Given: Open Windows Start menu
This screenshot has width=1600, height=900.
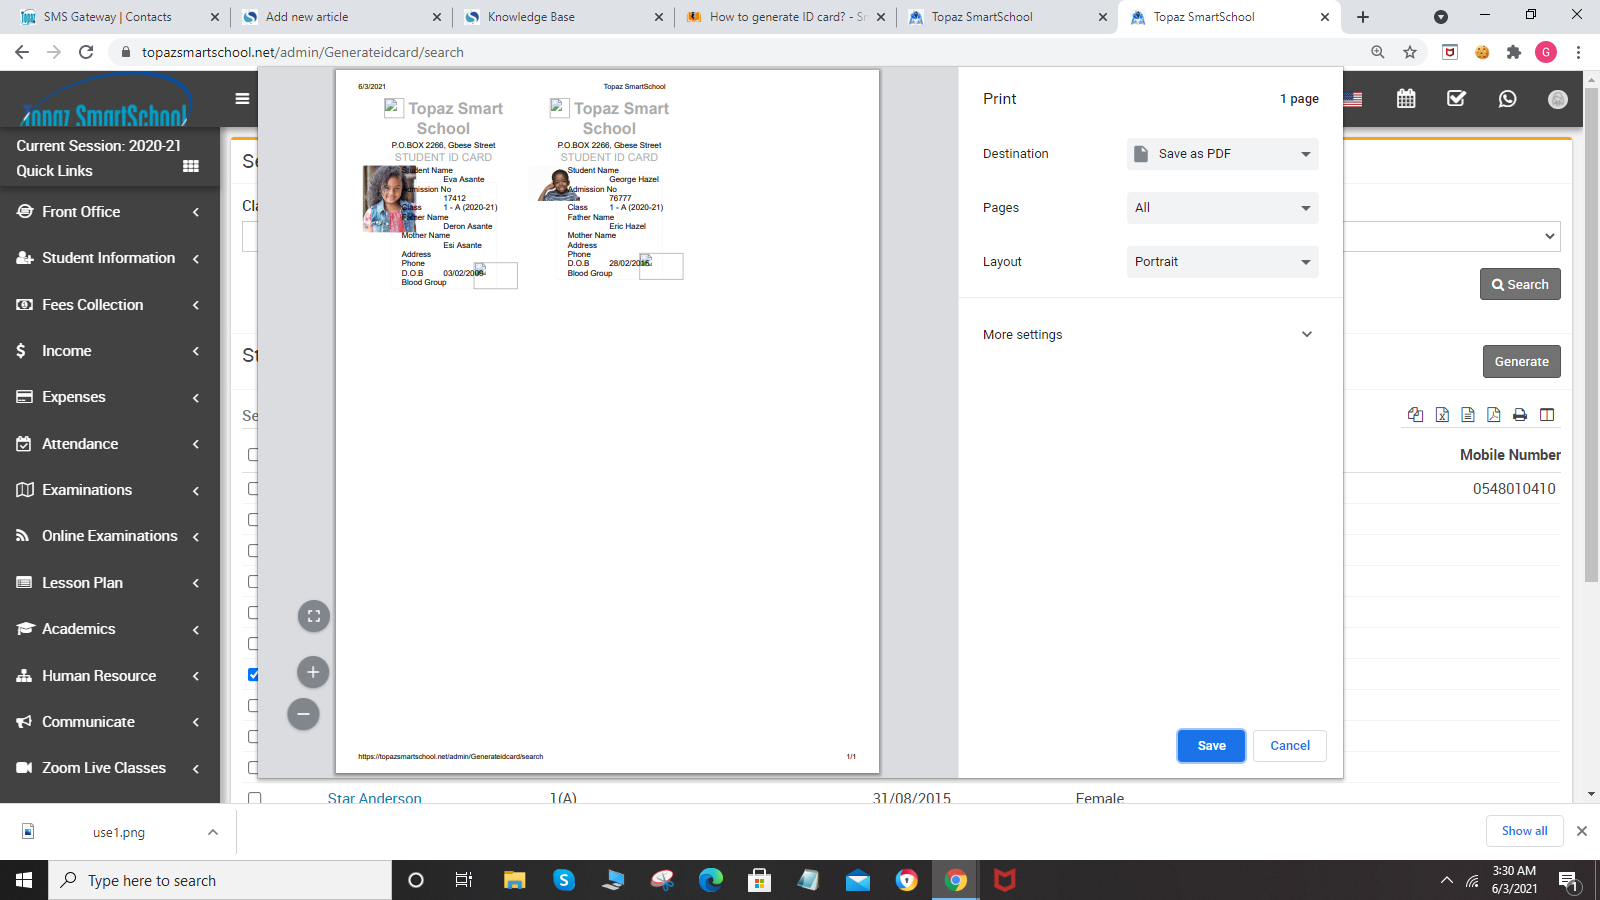Looking at the screenshot, I should tap(24, 880).
